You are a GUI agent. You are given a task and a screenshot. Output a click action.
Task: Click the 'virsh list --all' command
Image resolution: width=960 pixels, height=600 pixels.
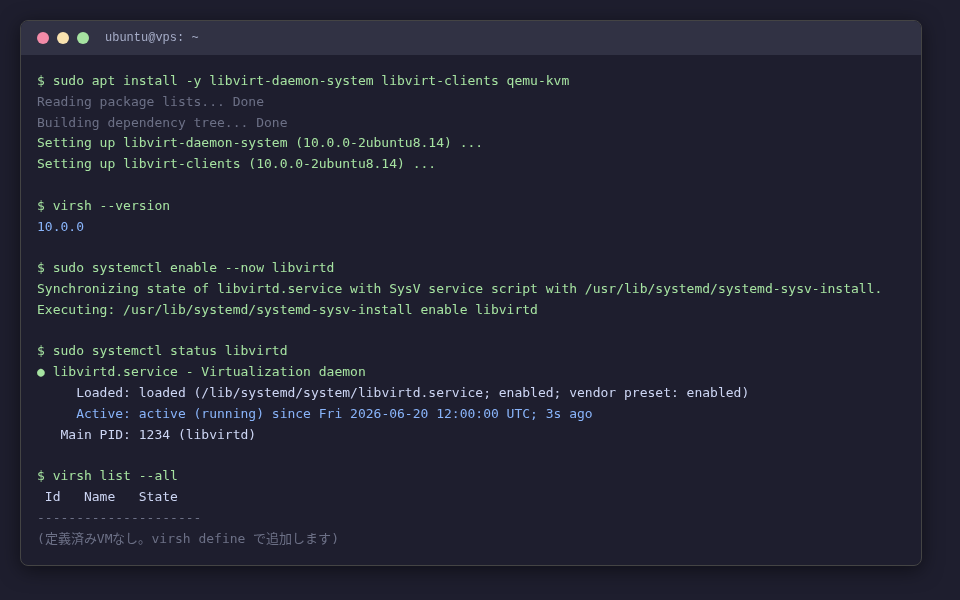point(107,476)
